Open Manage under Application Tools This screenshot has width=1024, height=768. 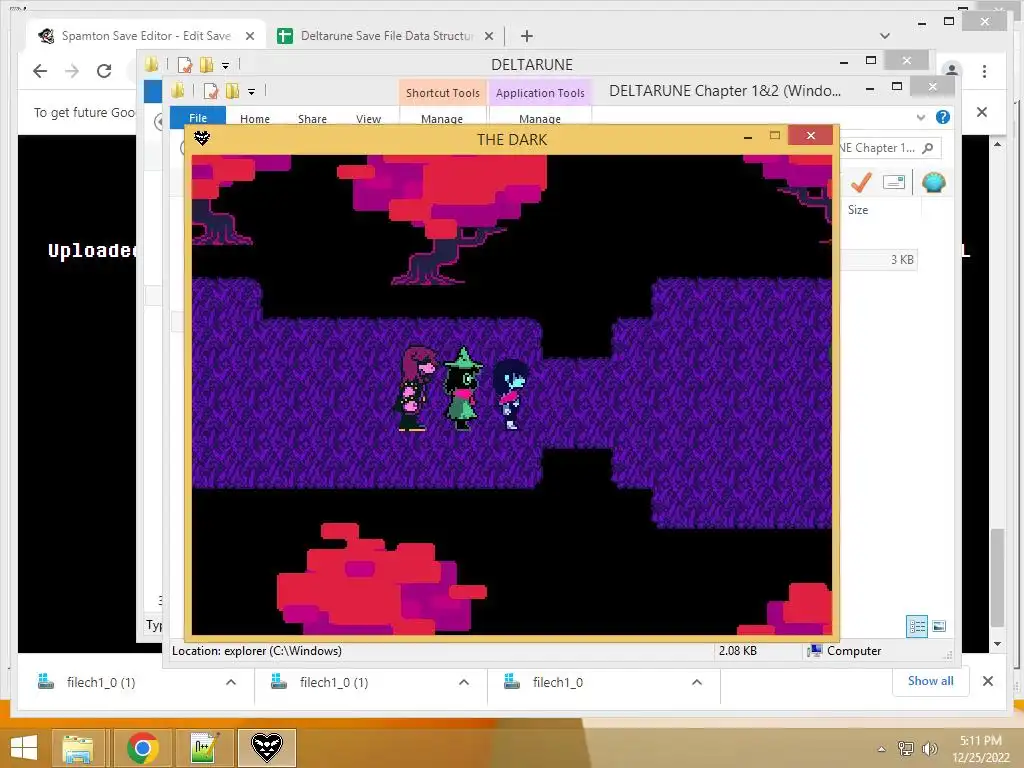[540, 119]
